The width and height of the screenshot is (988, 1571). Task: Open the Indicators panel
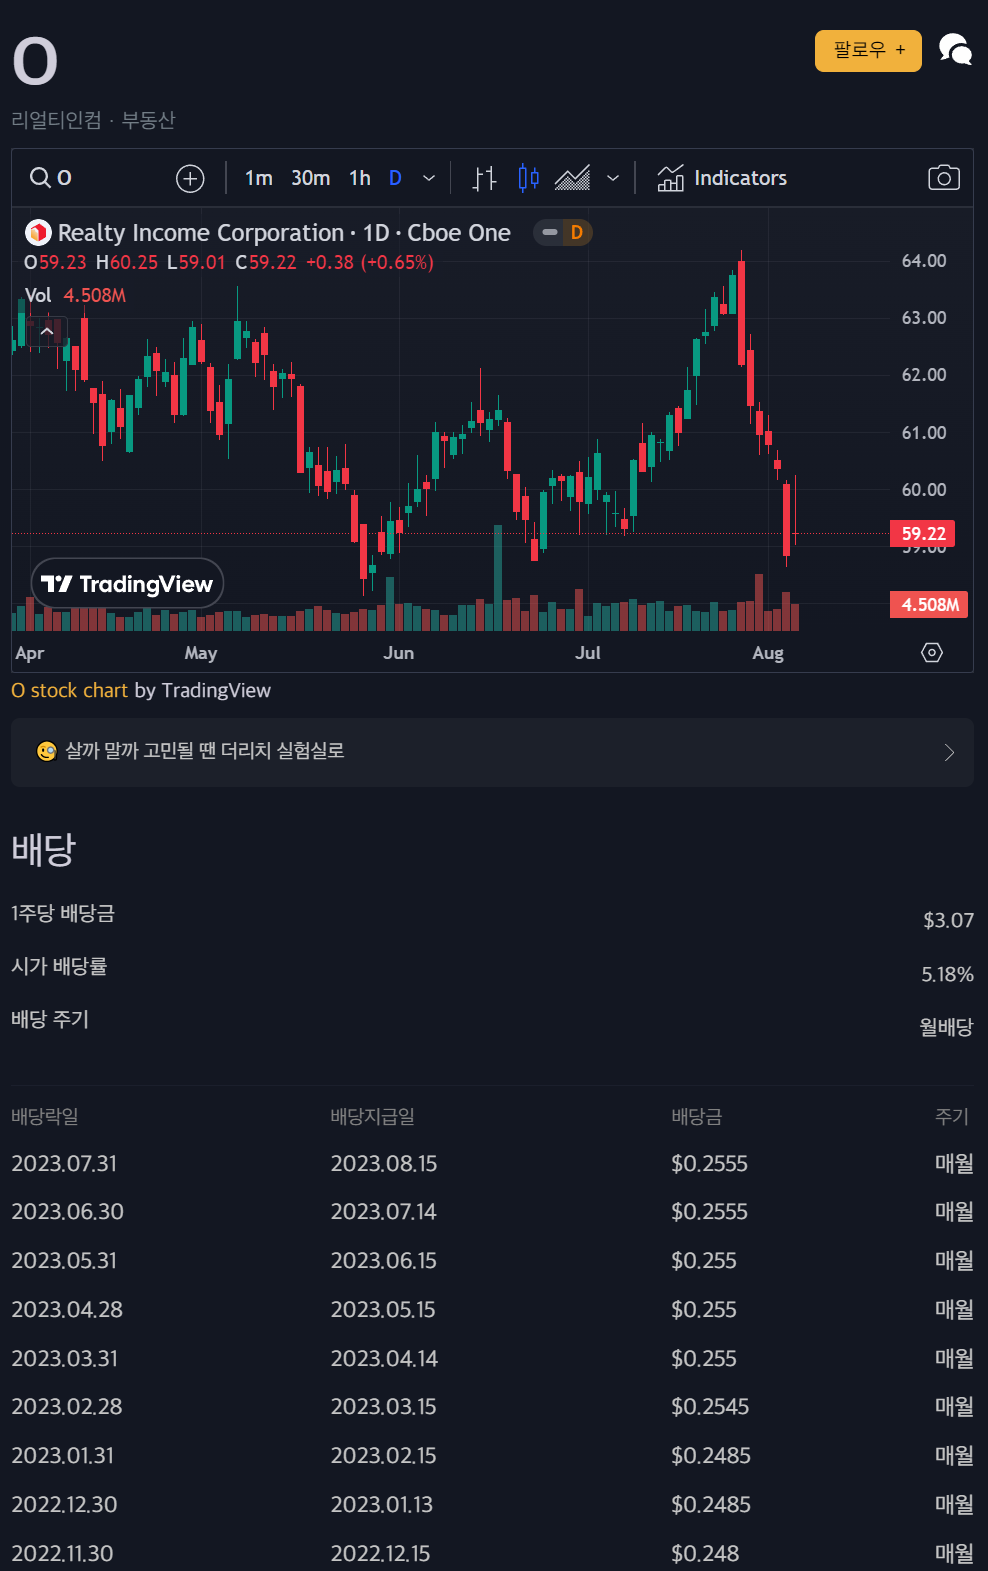point(722,177)
